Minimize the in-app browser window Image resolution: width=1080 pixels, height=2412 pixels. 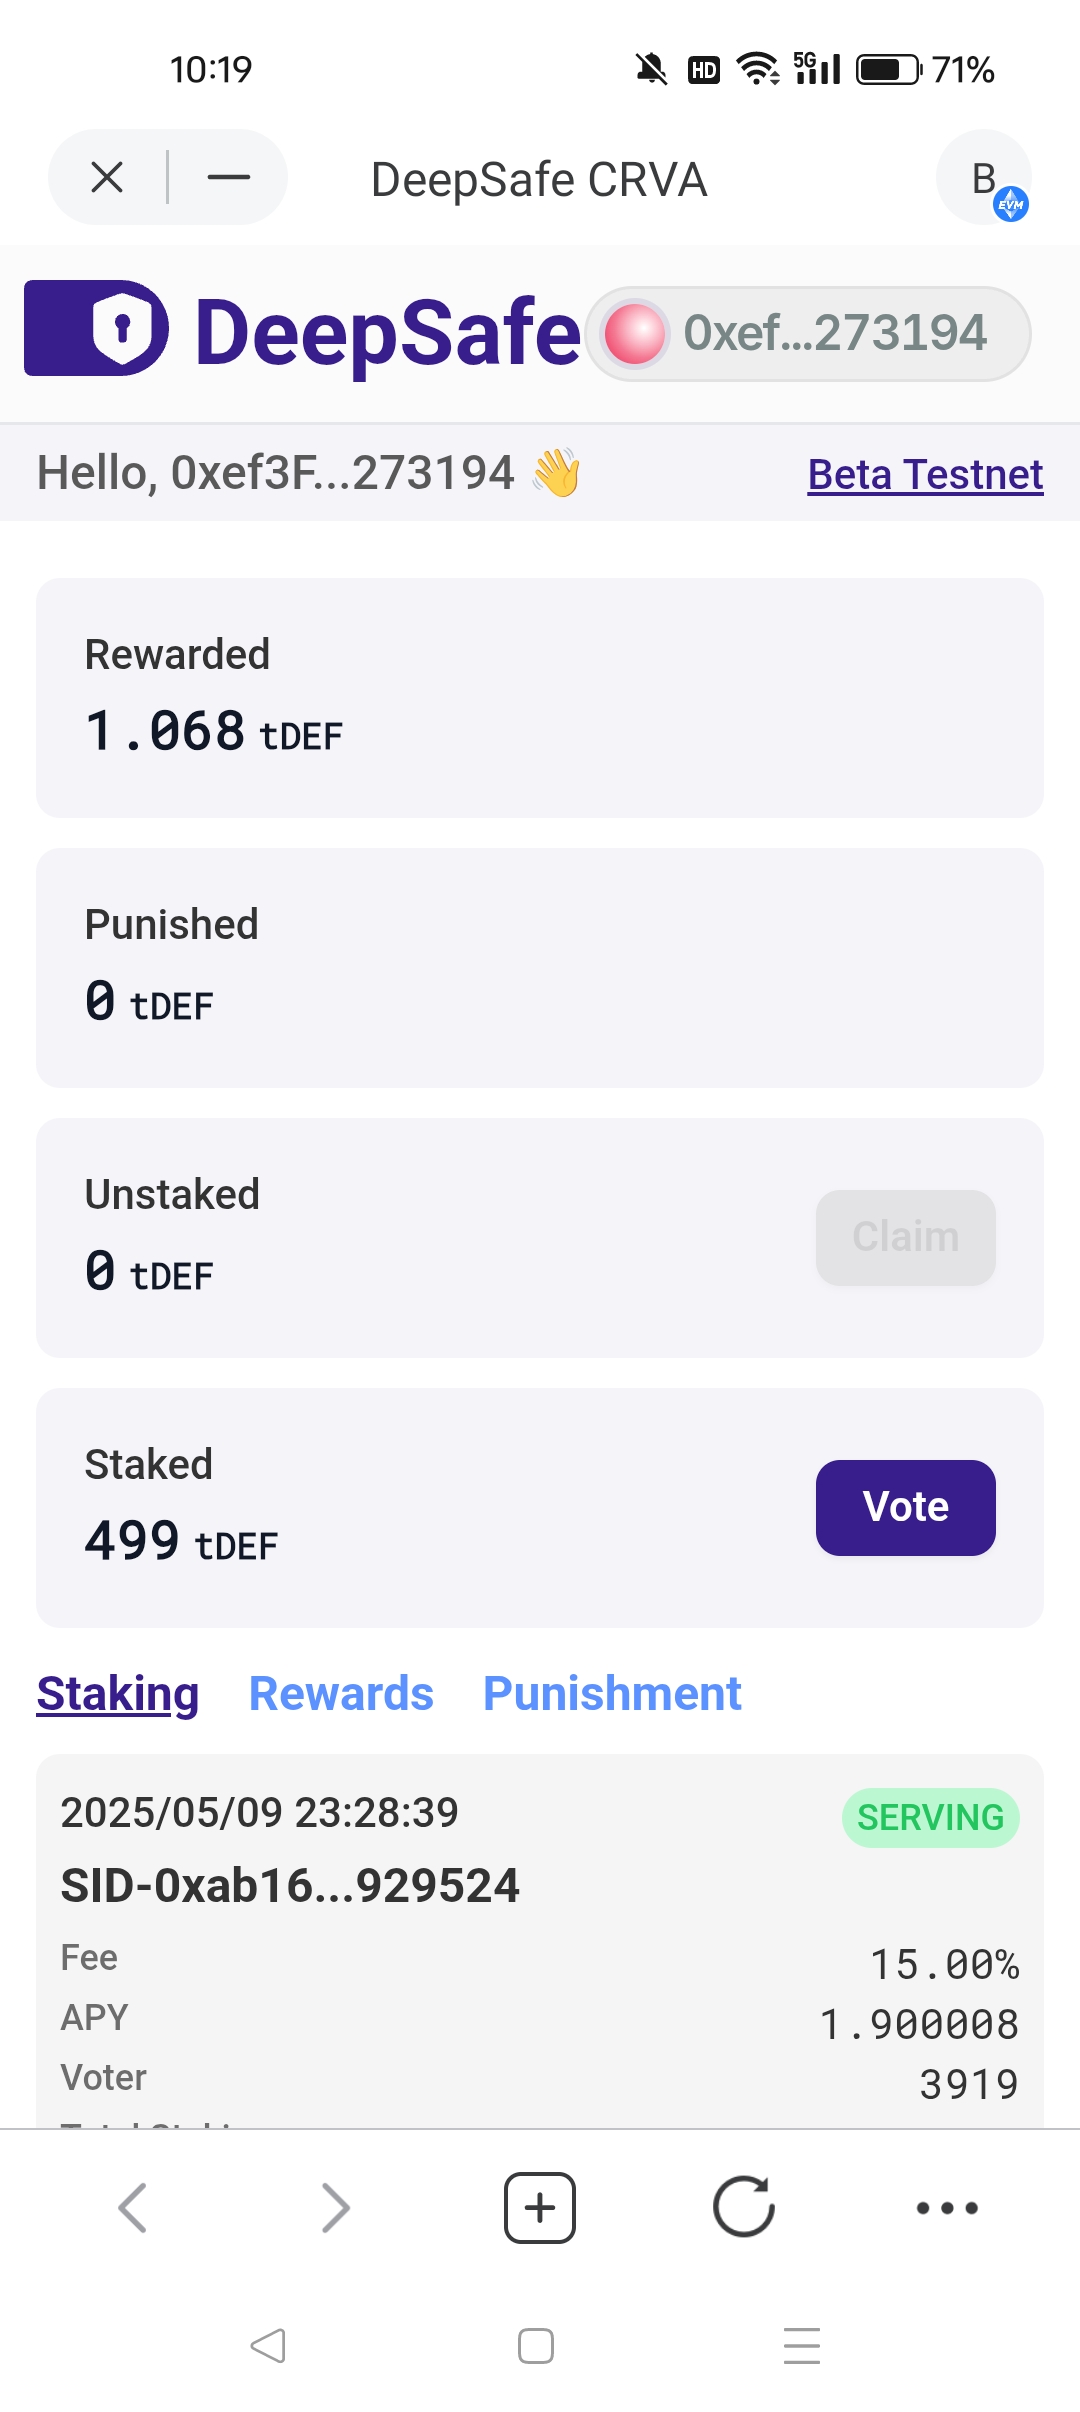click(229, 178)
